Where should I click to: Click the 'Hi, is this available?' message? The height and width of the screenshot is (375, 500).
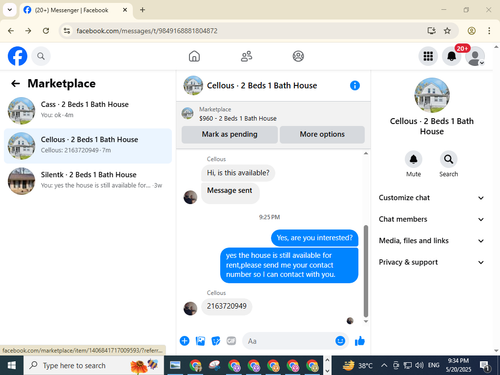tap(238, 173)
